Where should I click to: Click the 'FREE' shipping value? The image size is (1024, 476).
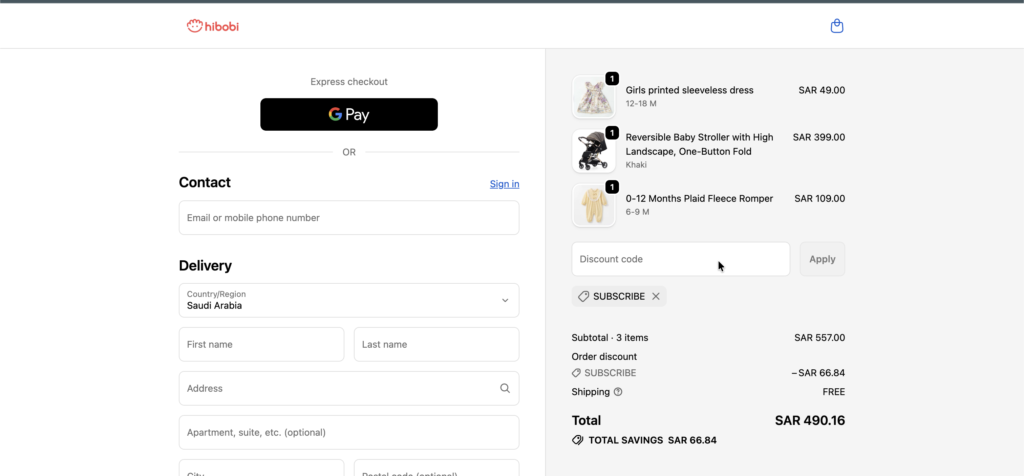pyautogui.click(x=834, y=392)
